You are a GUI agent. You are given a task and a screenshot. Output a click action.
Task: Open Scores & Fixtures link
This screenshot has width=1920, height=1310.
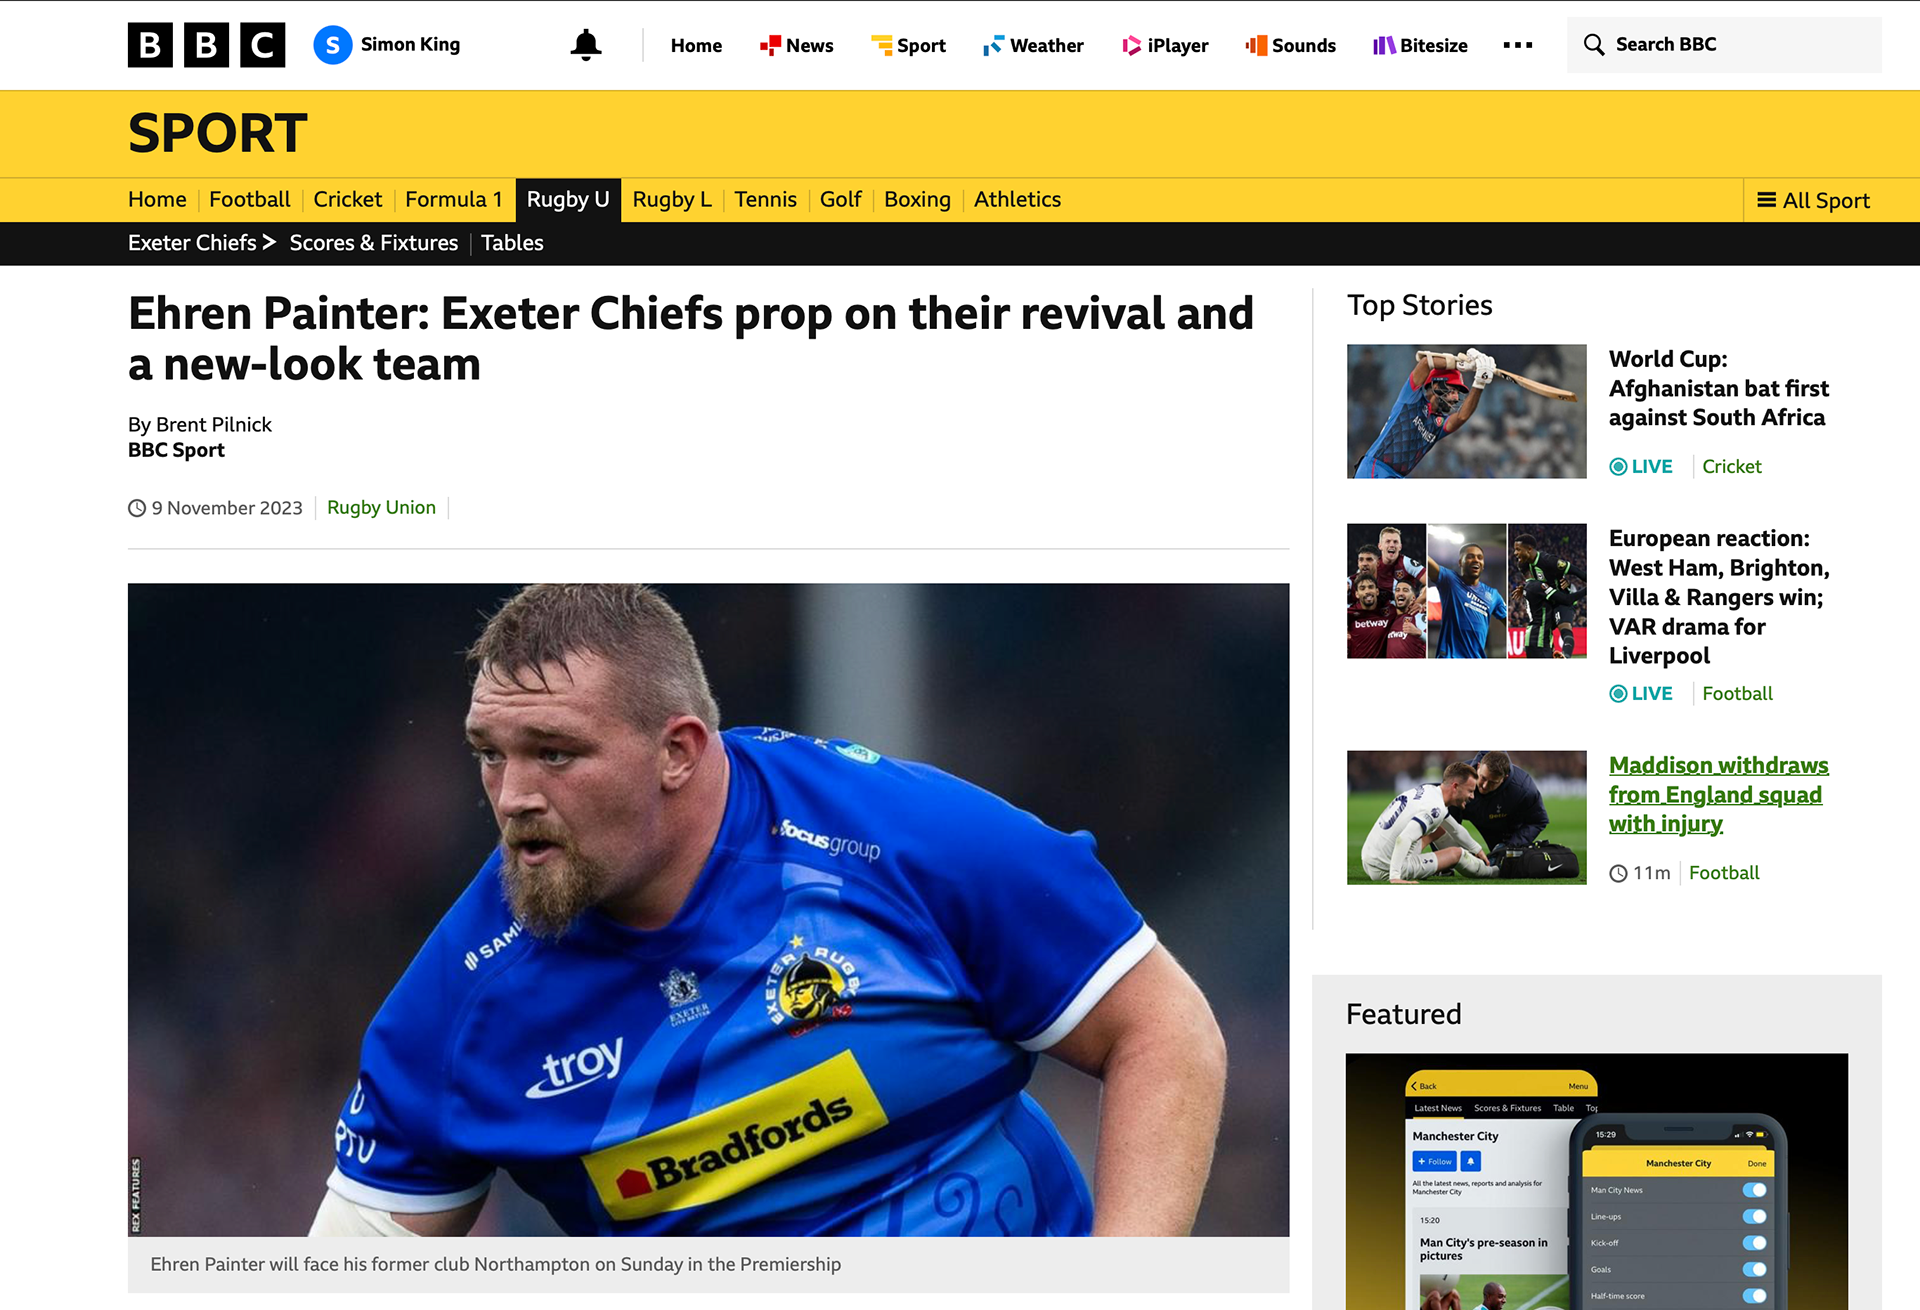pyautogui.click(x=374, y=243)
